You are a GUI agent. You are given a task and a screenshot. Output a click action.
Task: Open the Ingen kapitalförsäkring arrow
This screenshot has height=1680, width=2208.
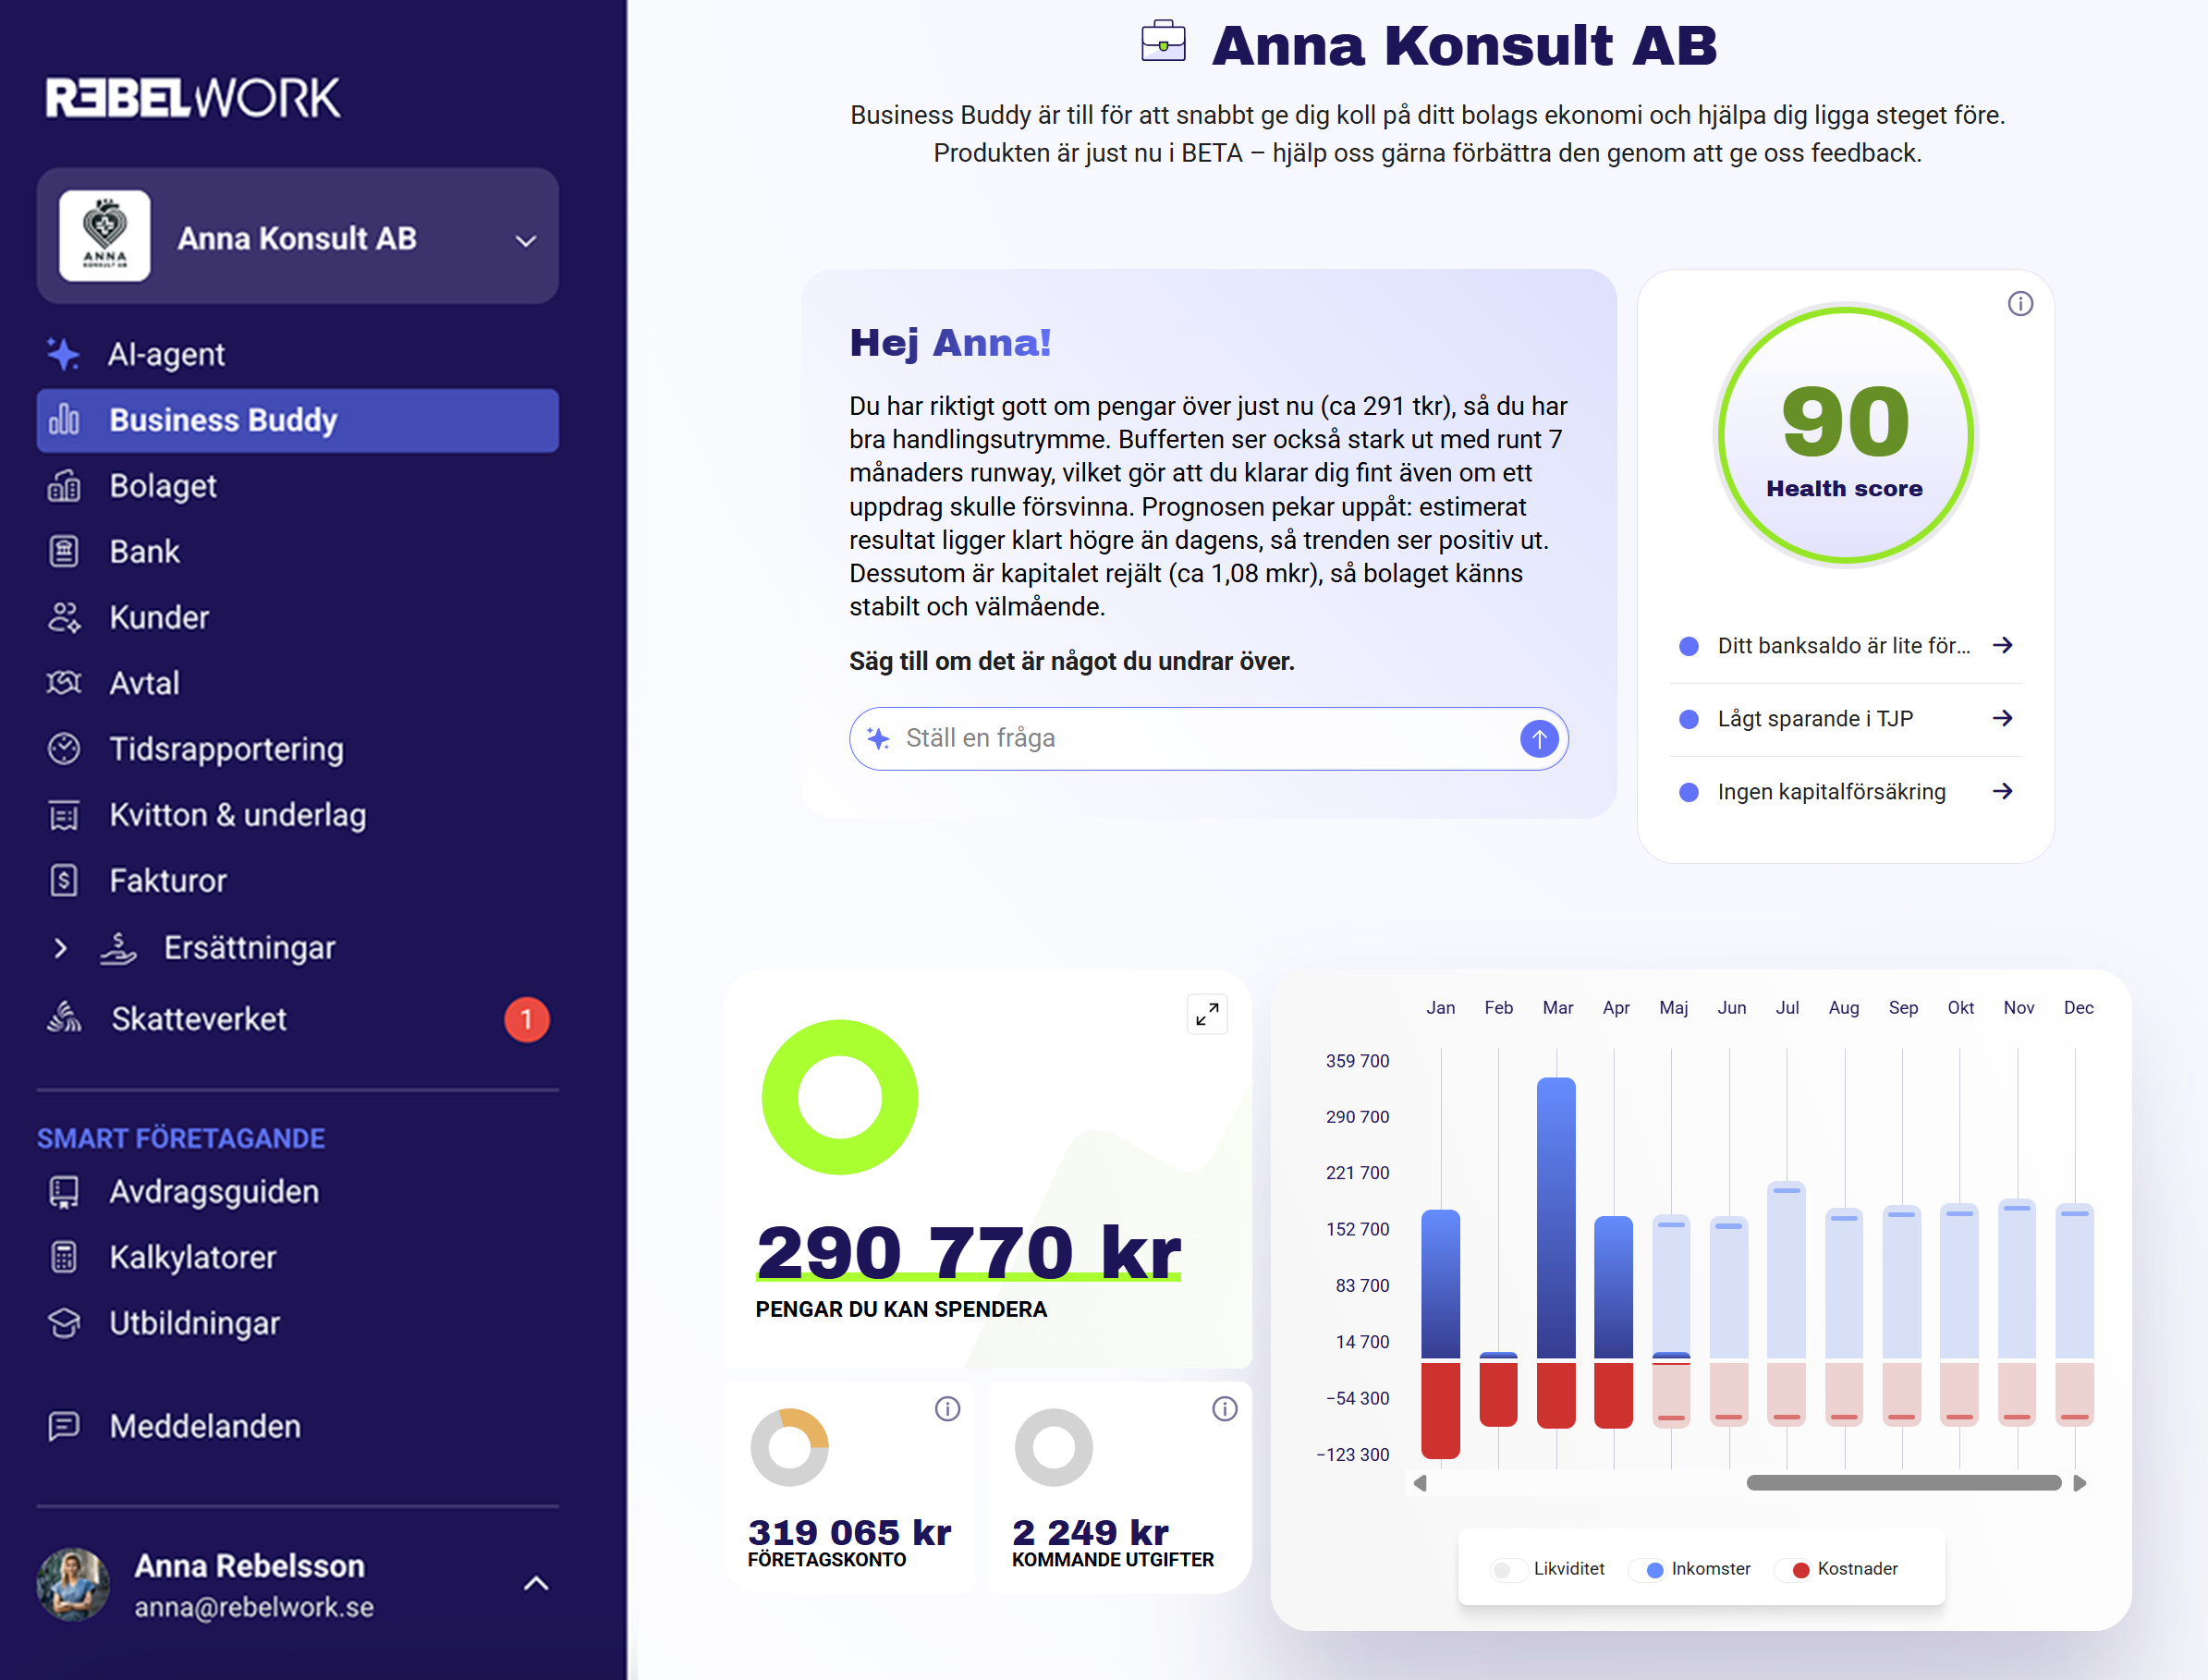(2002, 792)
